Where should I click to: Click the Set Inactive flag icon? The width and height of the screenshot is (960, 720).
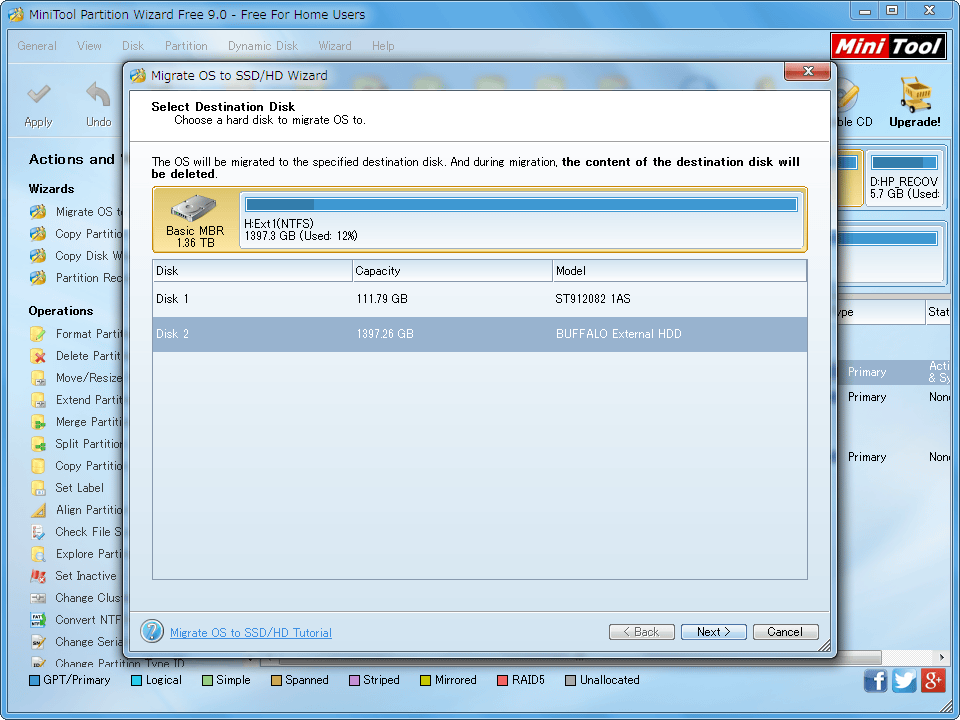38,576
